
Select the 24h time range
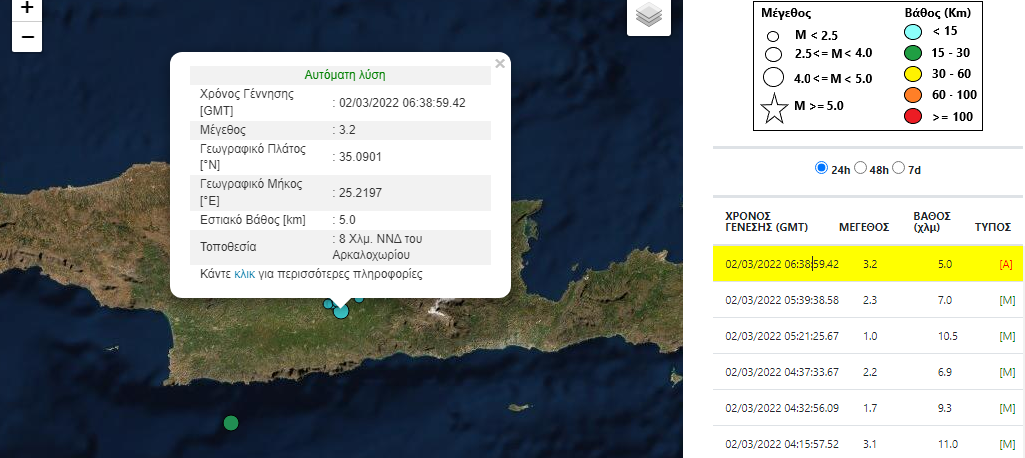click(x=822, y=168)
